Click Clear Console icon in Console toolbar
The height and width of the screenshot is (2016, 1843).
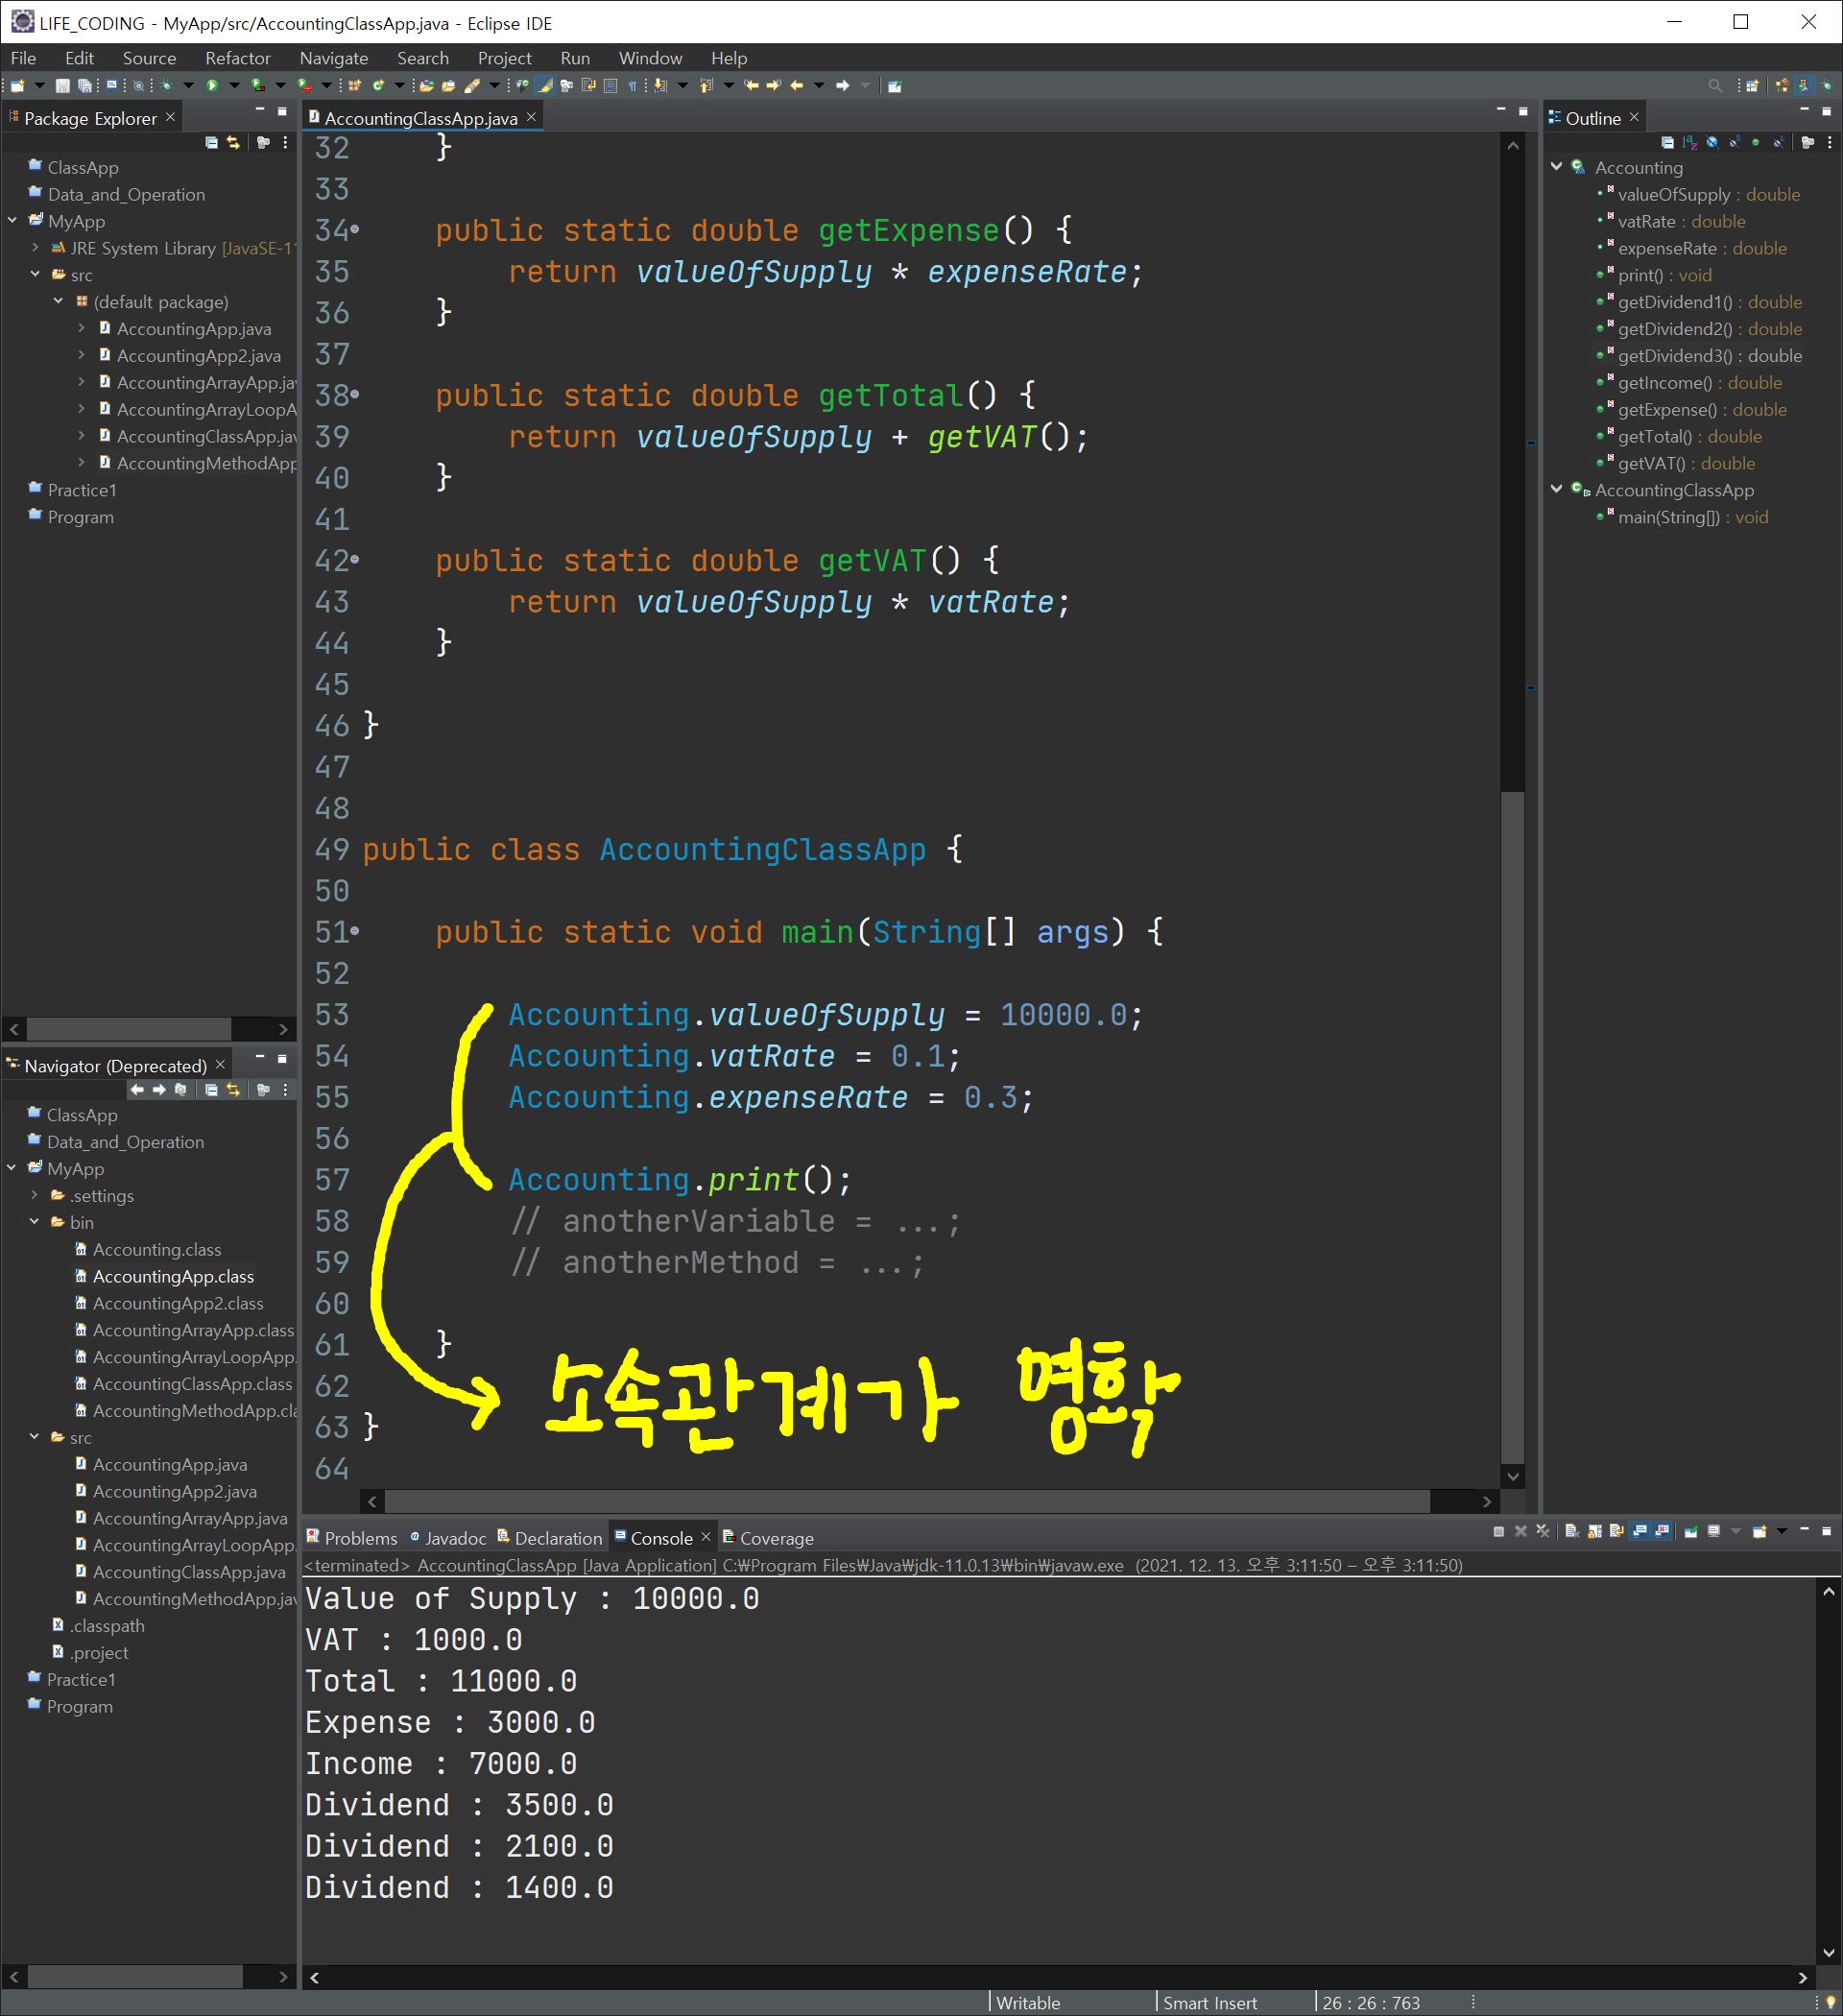point(1571,1531)
